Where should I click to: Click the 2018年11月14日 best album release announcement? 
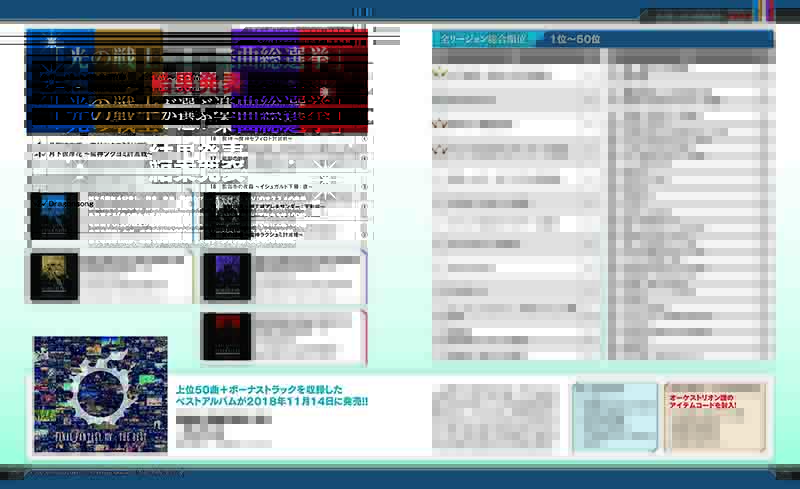point(271,396)
